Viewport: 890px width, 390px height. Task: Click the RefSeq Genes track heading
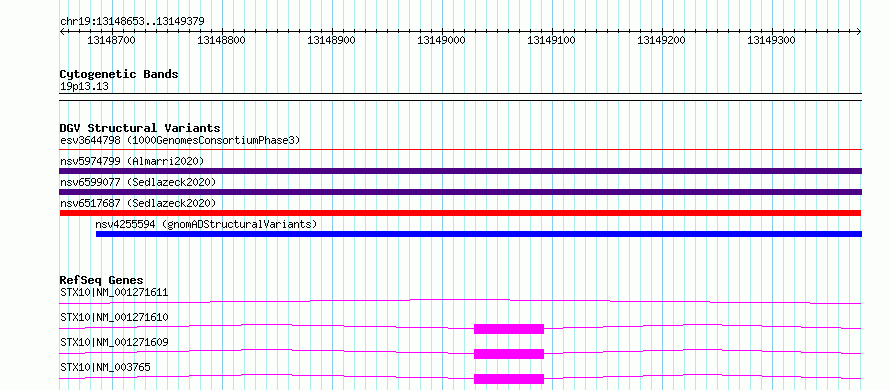click(101, 280)
